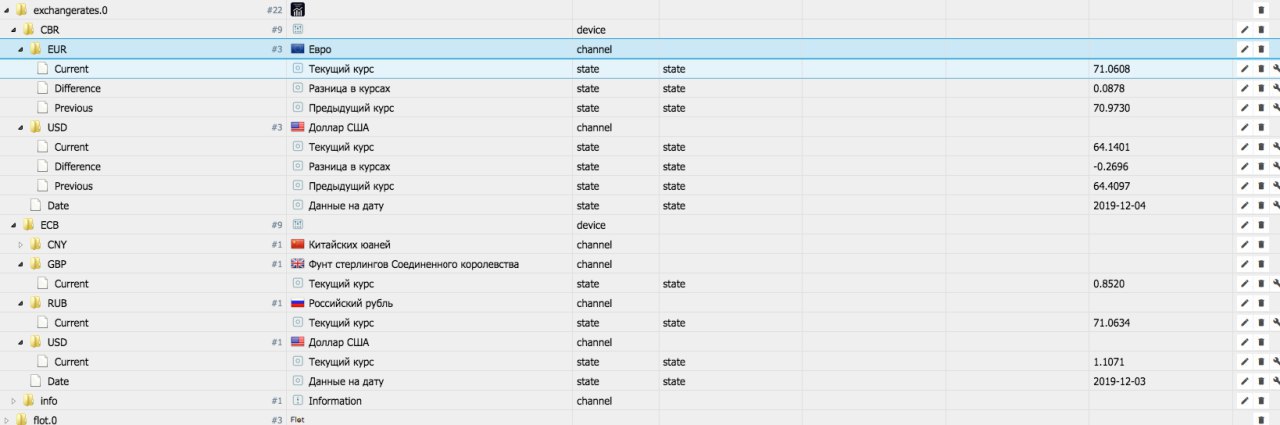Delete the date state 2019-12-03

coord(1261,381)
